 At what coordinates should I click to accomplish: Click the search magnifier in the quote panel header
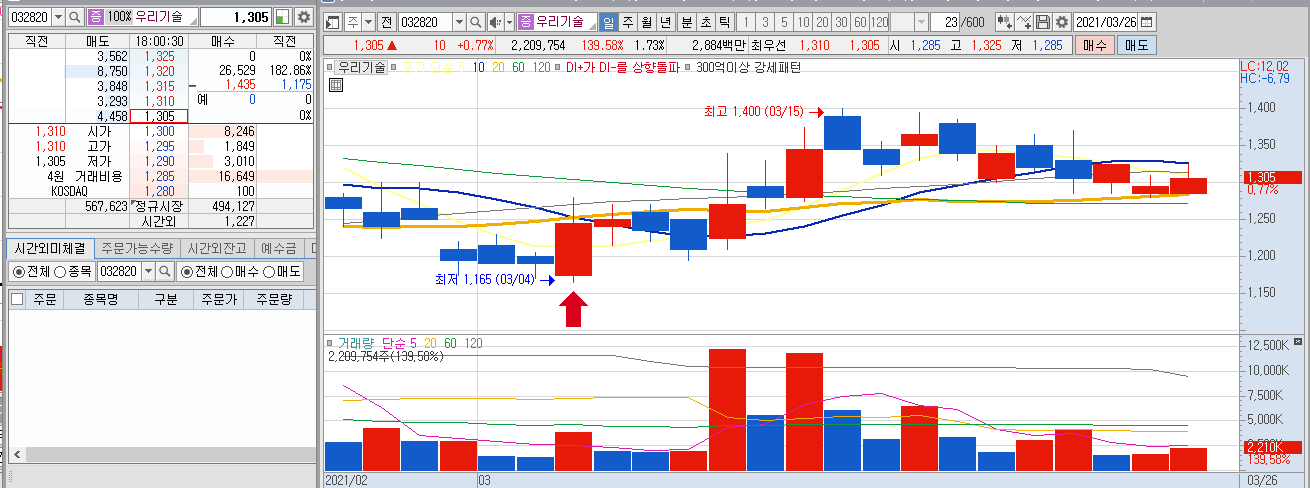point(76,17)
